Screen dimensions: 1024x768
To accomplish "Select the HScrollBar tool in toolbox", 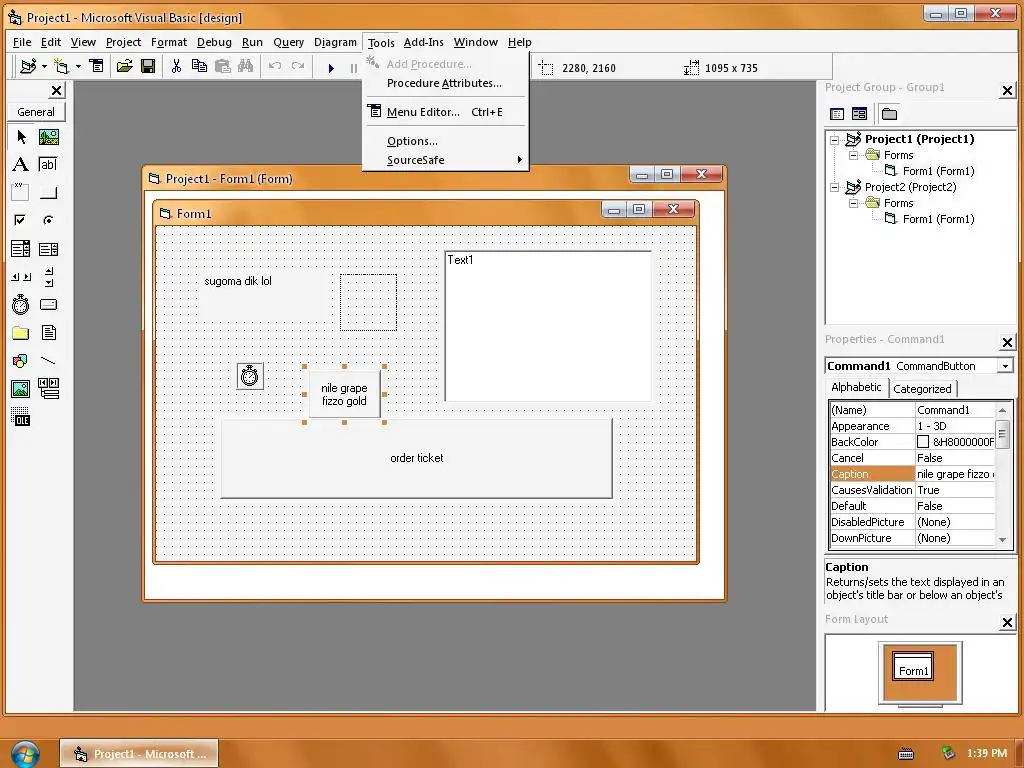I will [21, 276].
